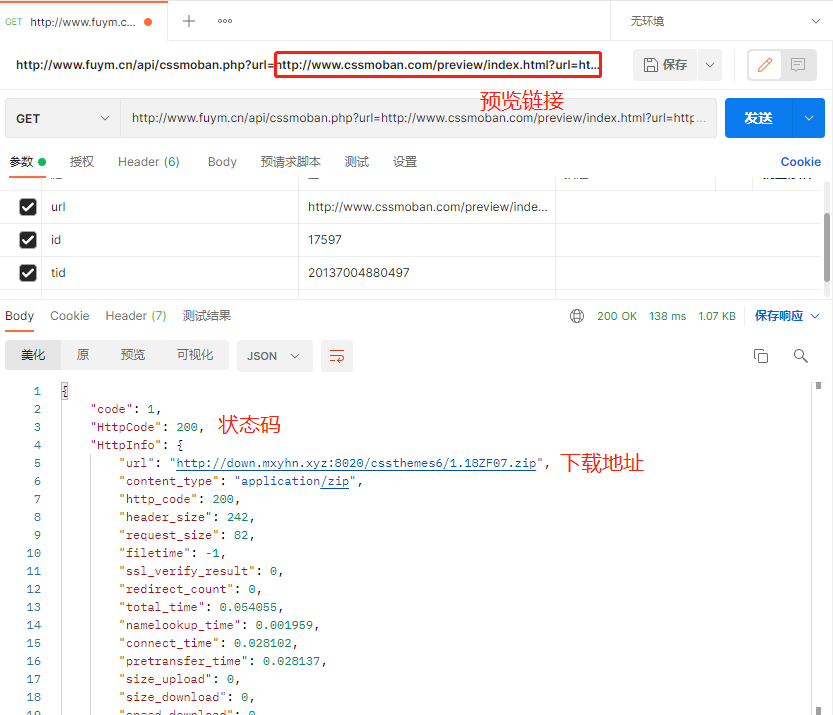The width and height of the screenshot is (833, 715).
Task: Click the request name title text
Action: click(x=308, y=65)
